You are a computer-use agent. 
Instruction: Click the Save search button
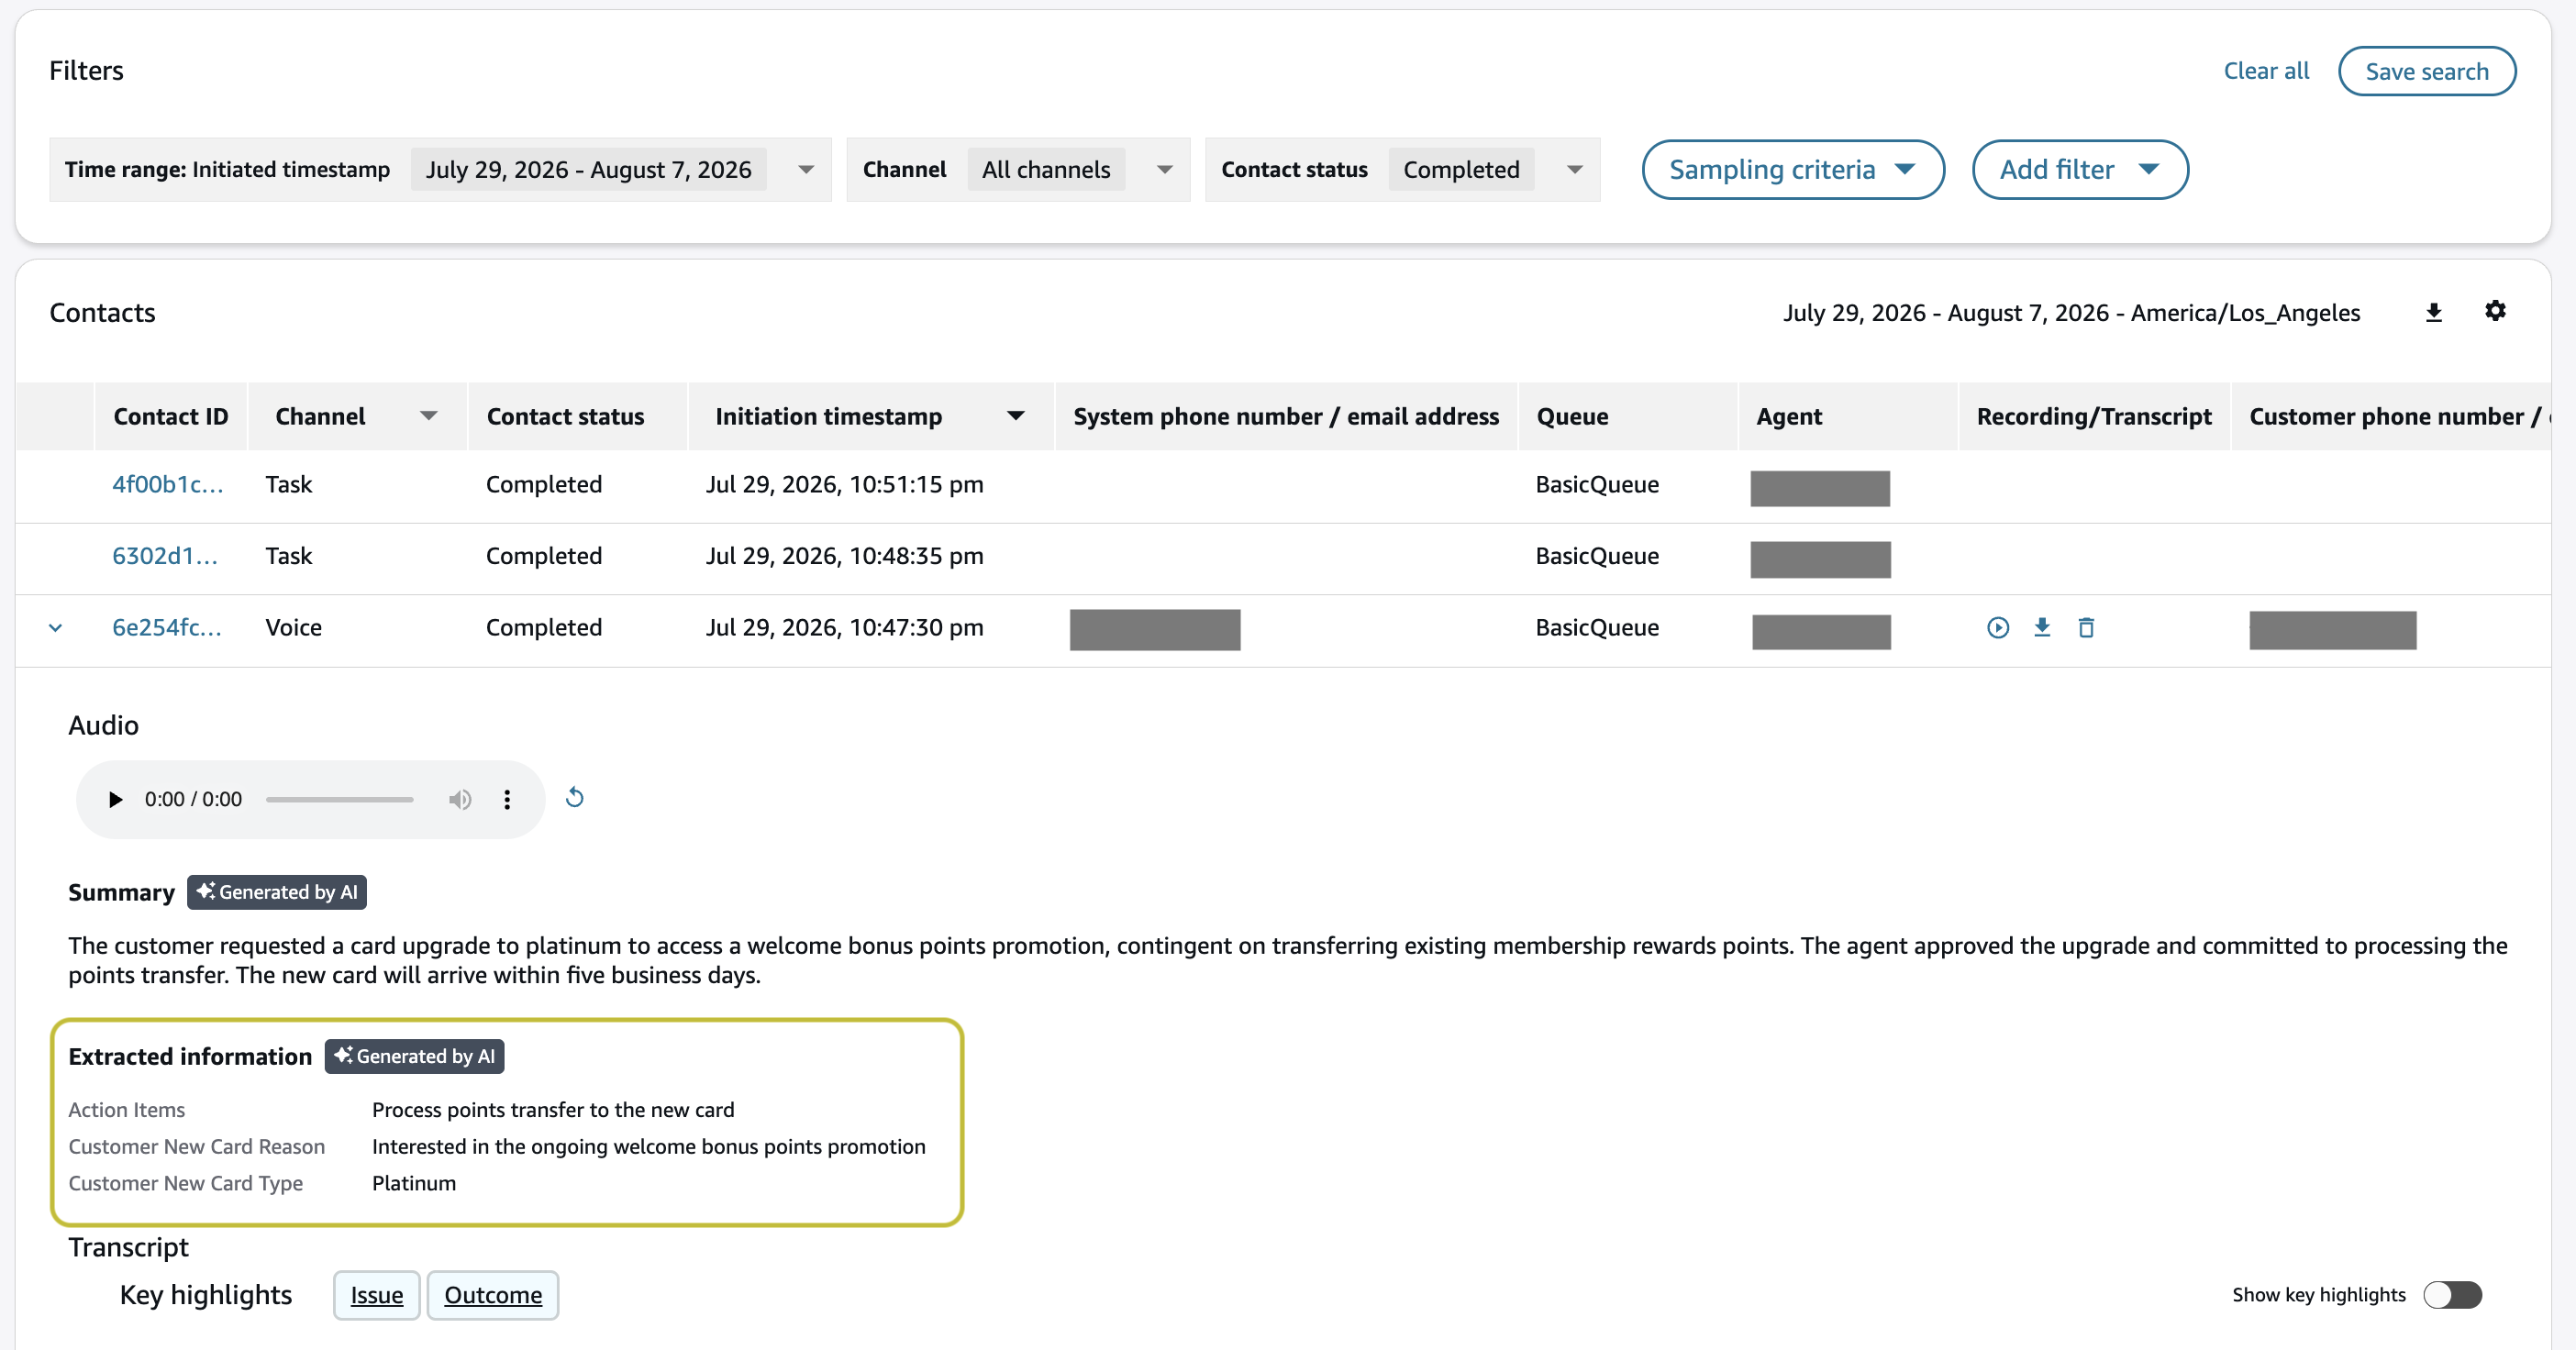tap(2426, 71)
